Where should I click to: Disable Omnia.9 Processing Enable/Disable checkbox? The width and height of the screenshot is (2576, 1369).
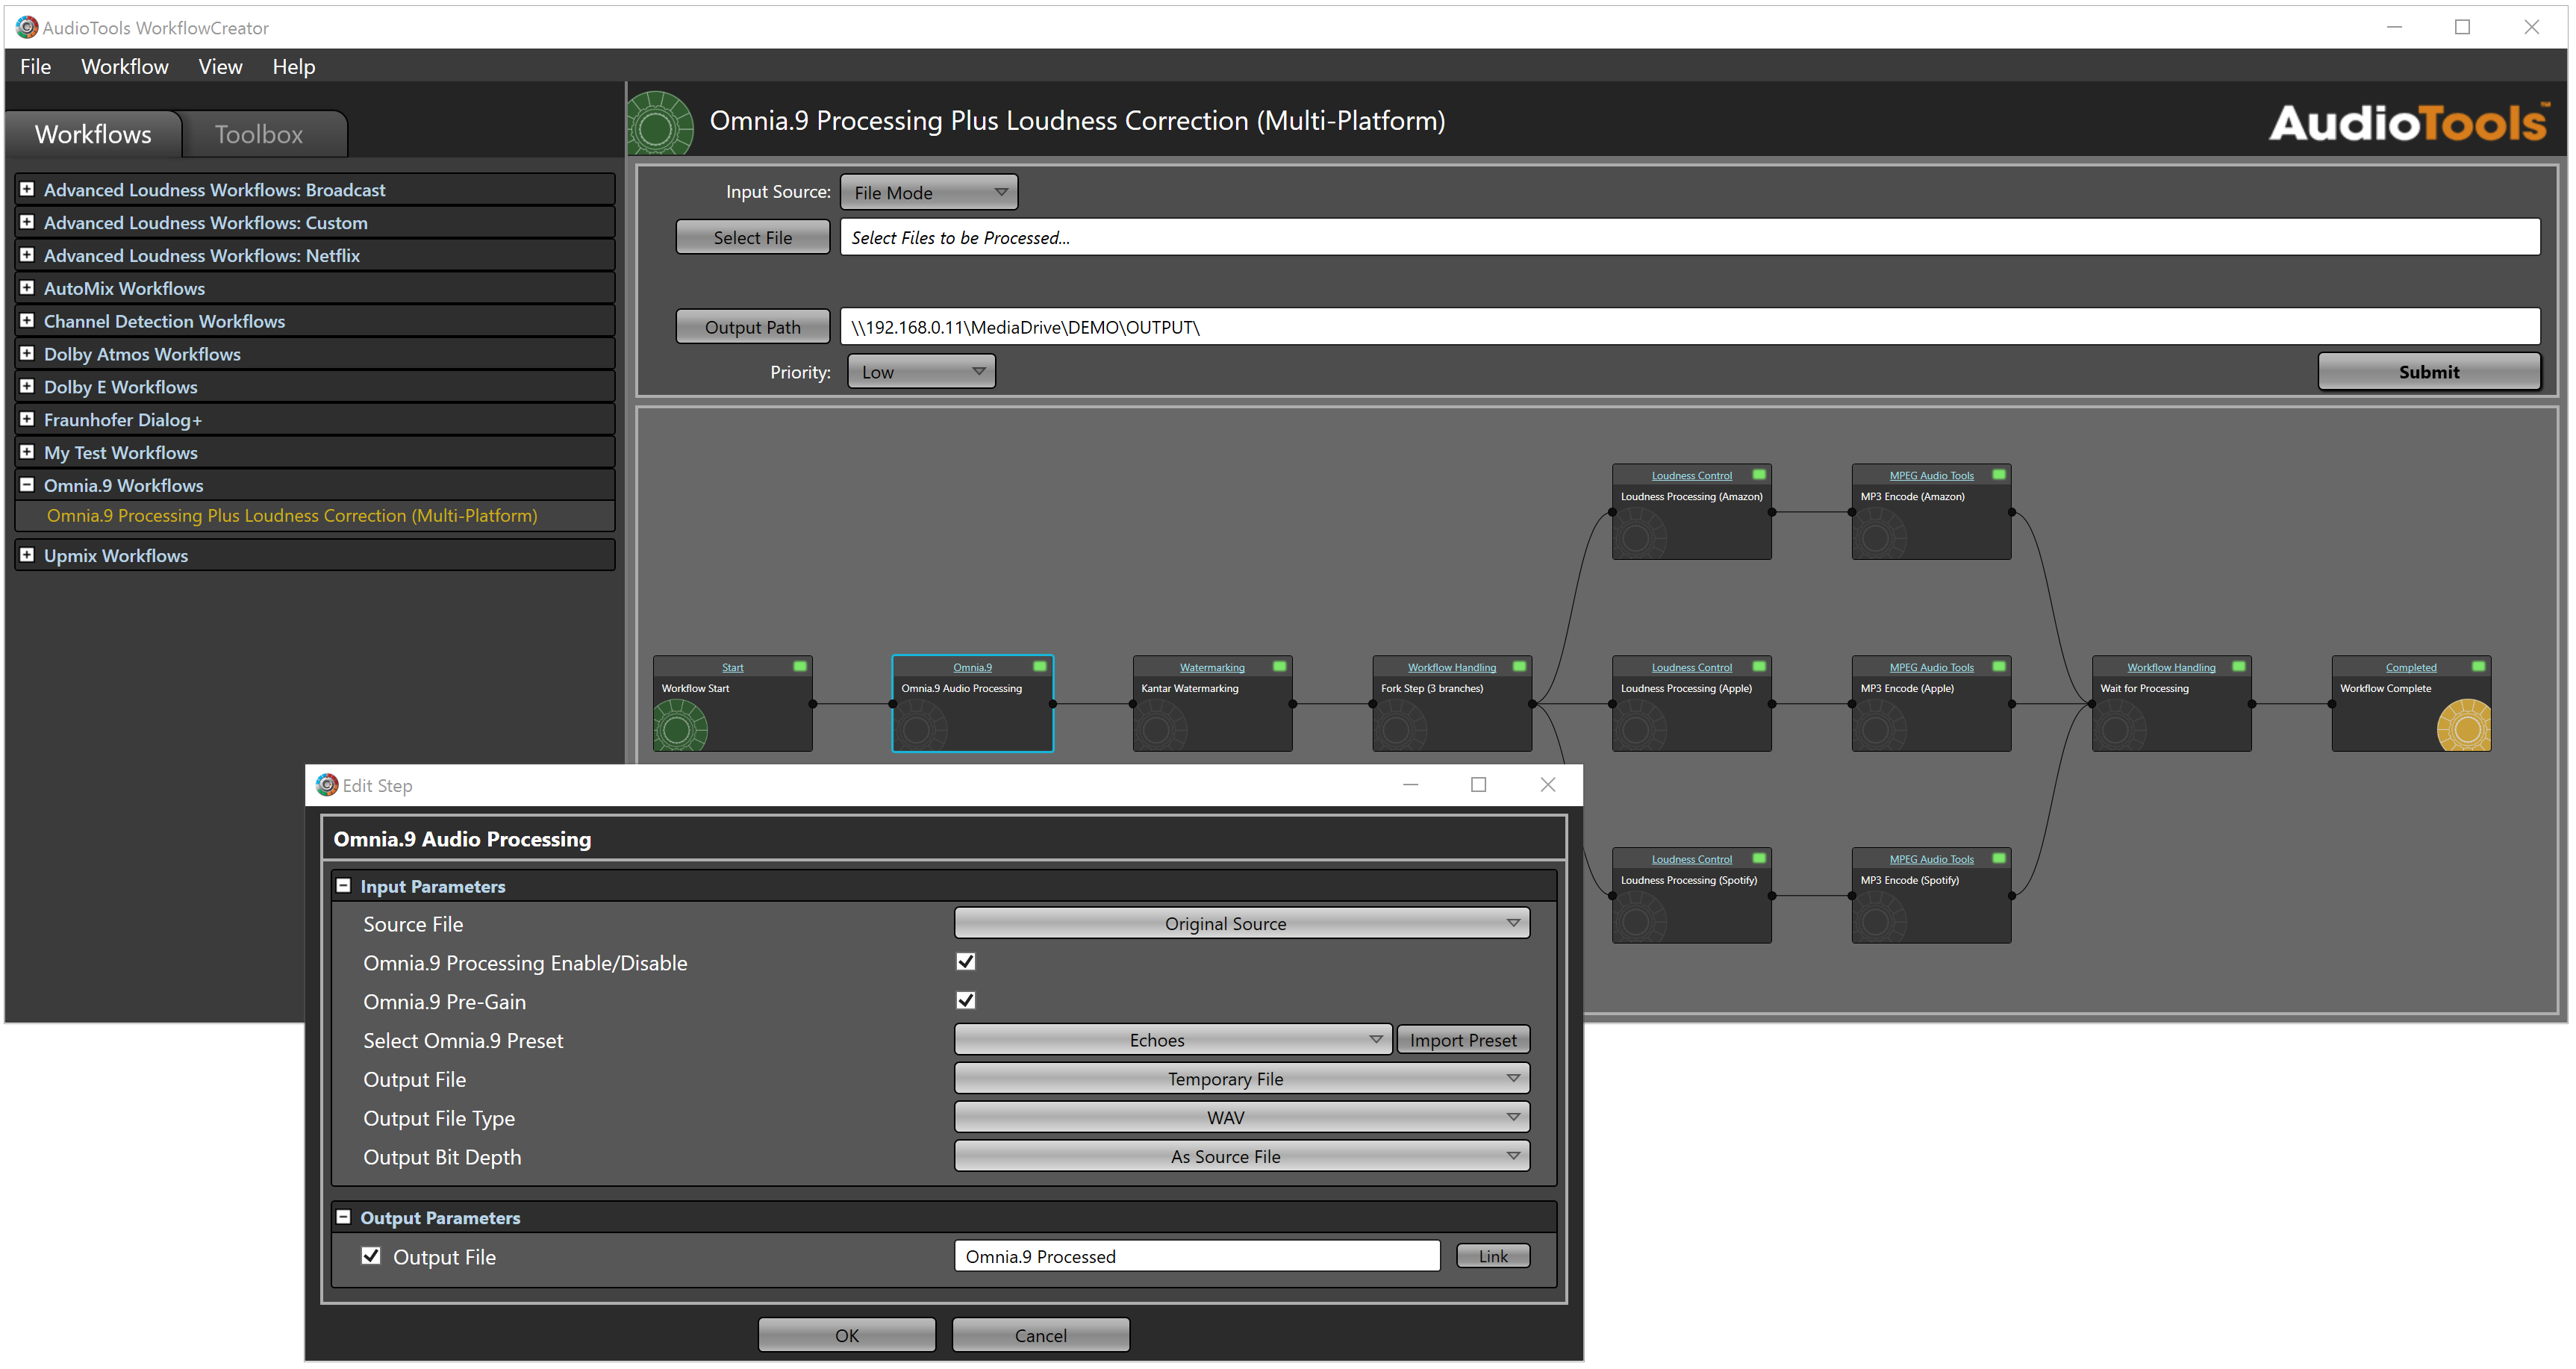click(x=966, y=962)
